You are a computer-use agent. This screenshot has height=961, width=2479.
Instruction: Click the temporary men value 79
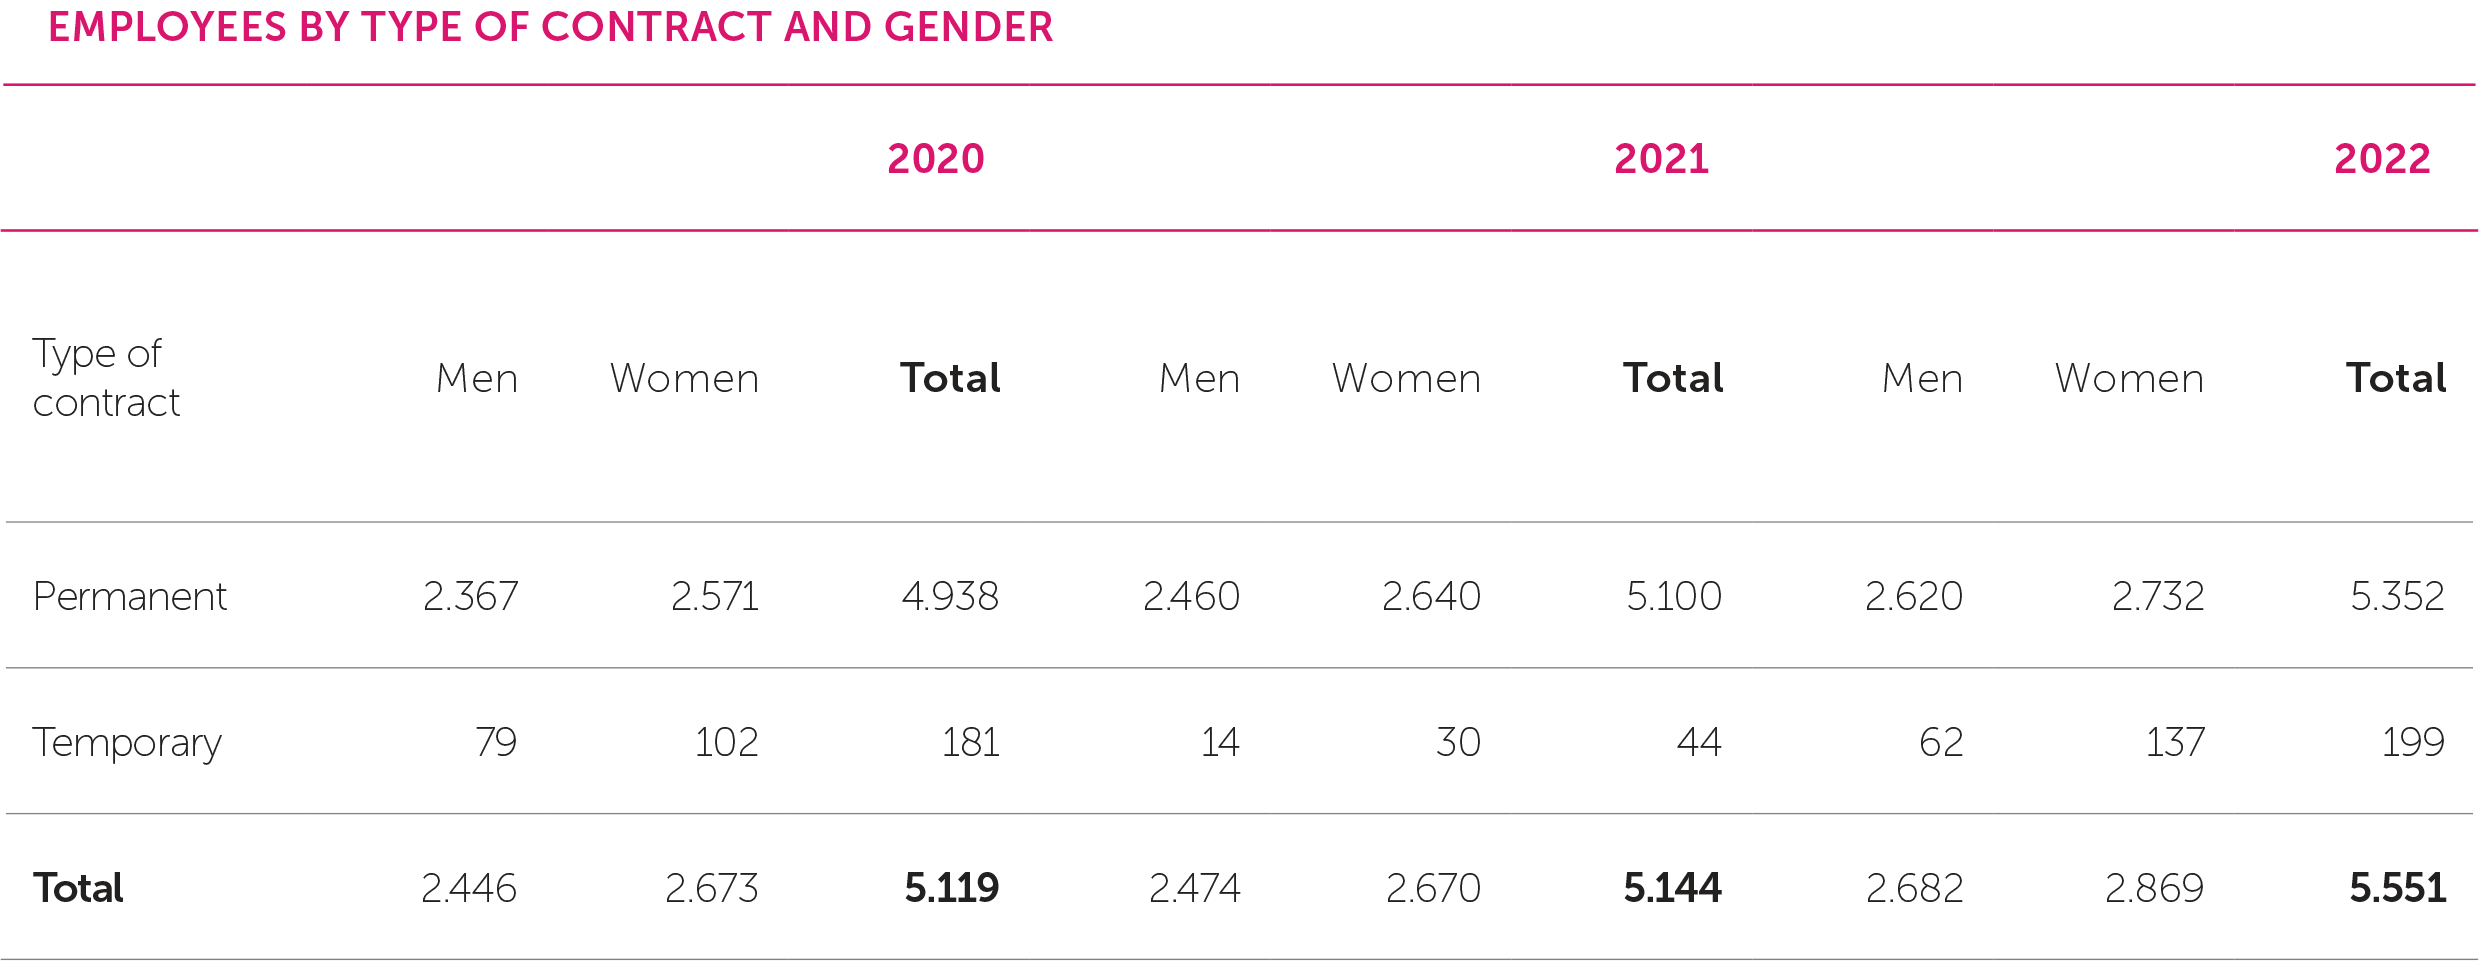(x=495, y=743)
